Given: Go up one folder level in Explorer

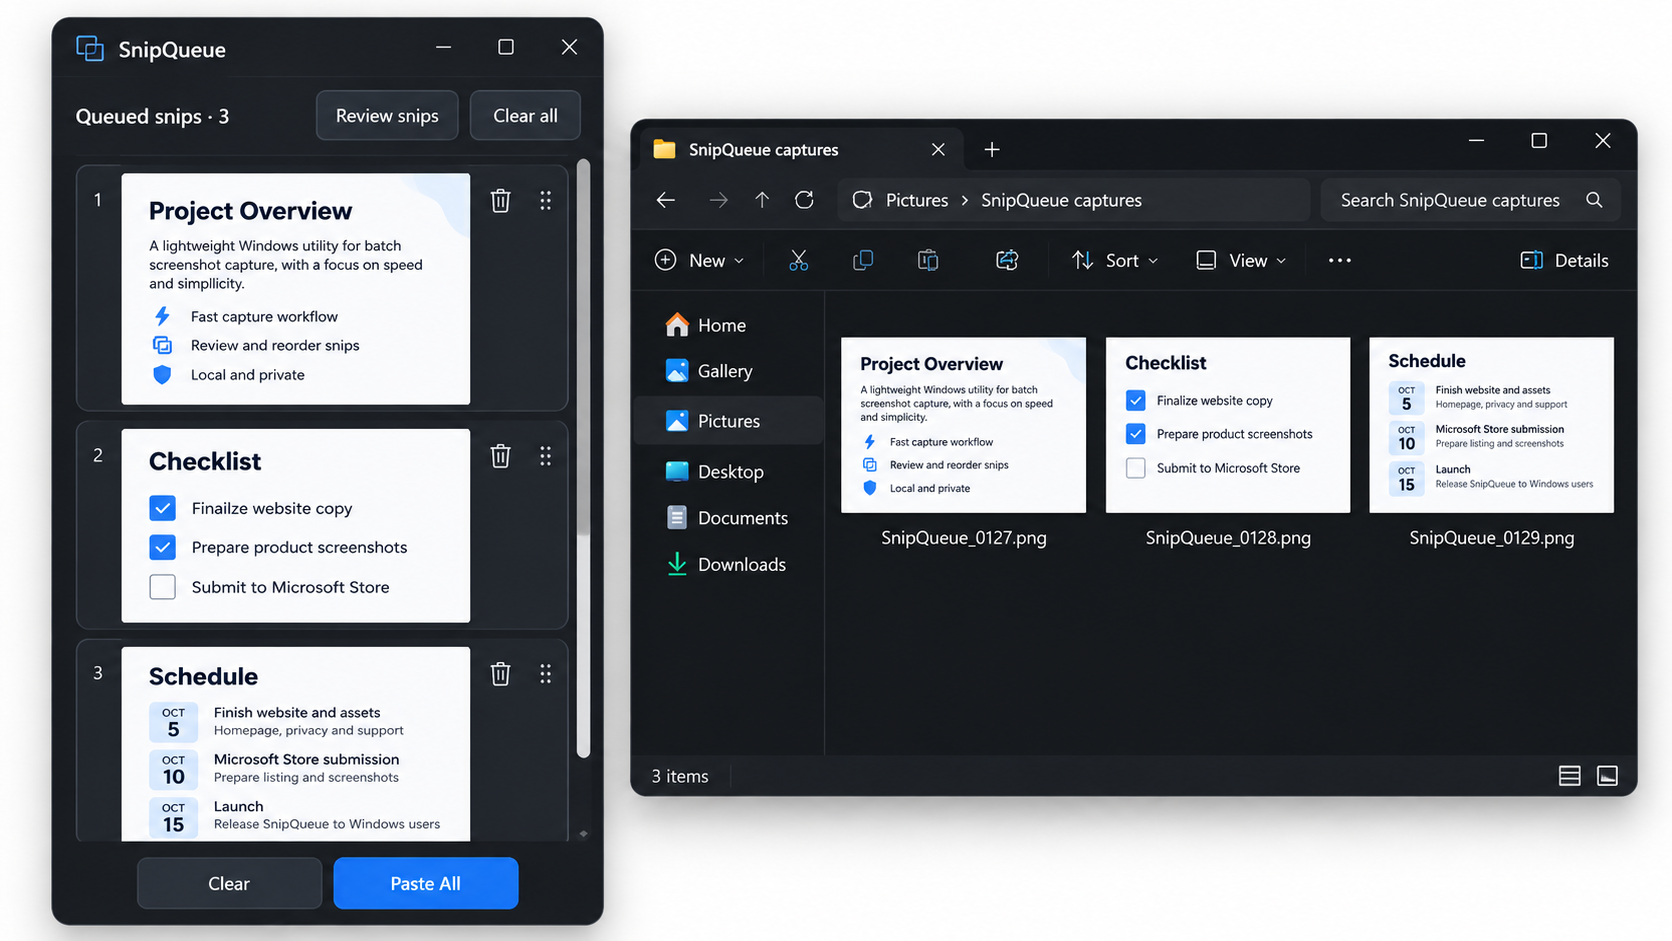Looking at the screenshot, I should [762, 200].
